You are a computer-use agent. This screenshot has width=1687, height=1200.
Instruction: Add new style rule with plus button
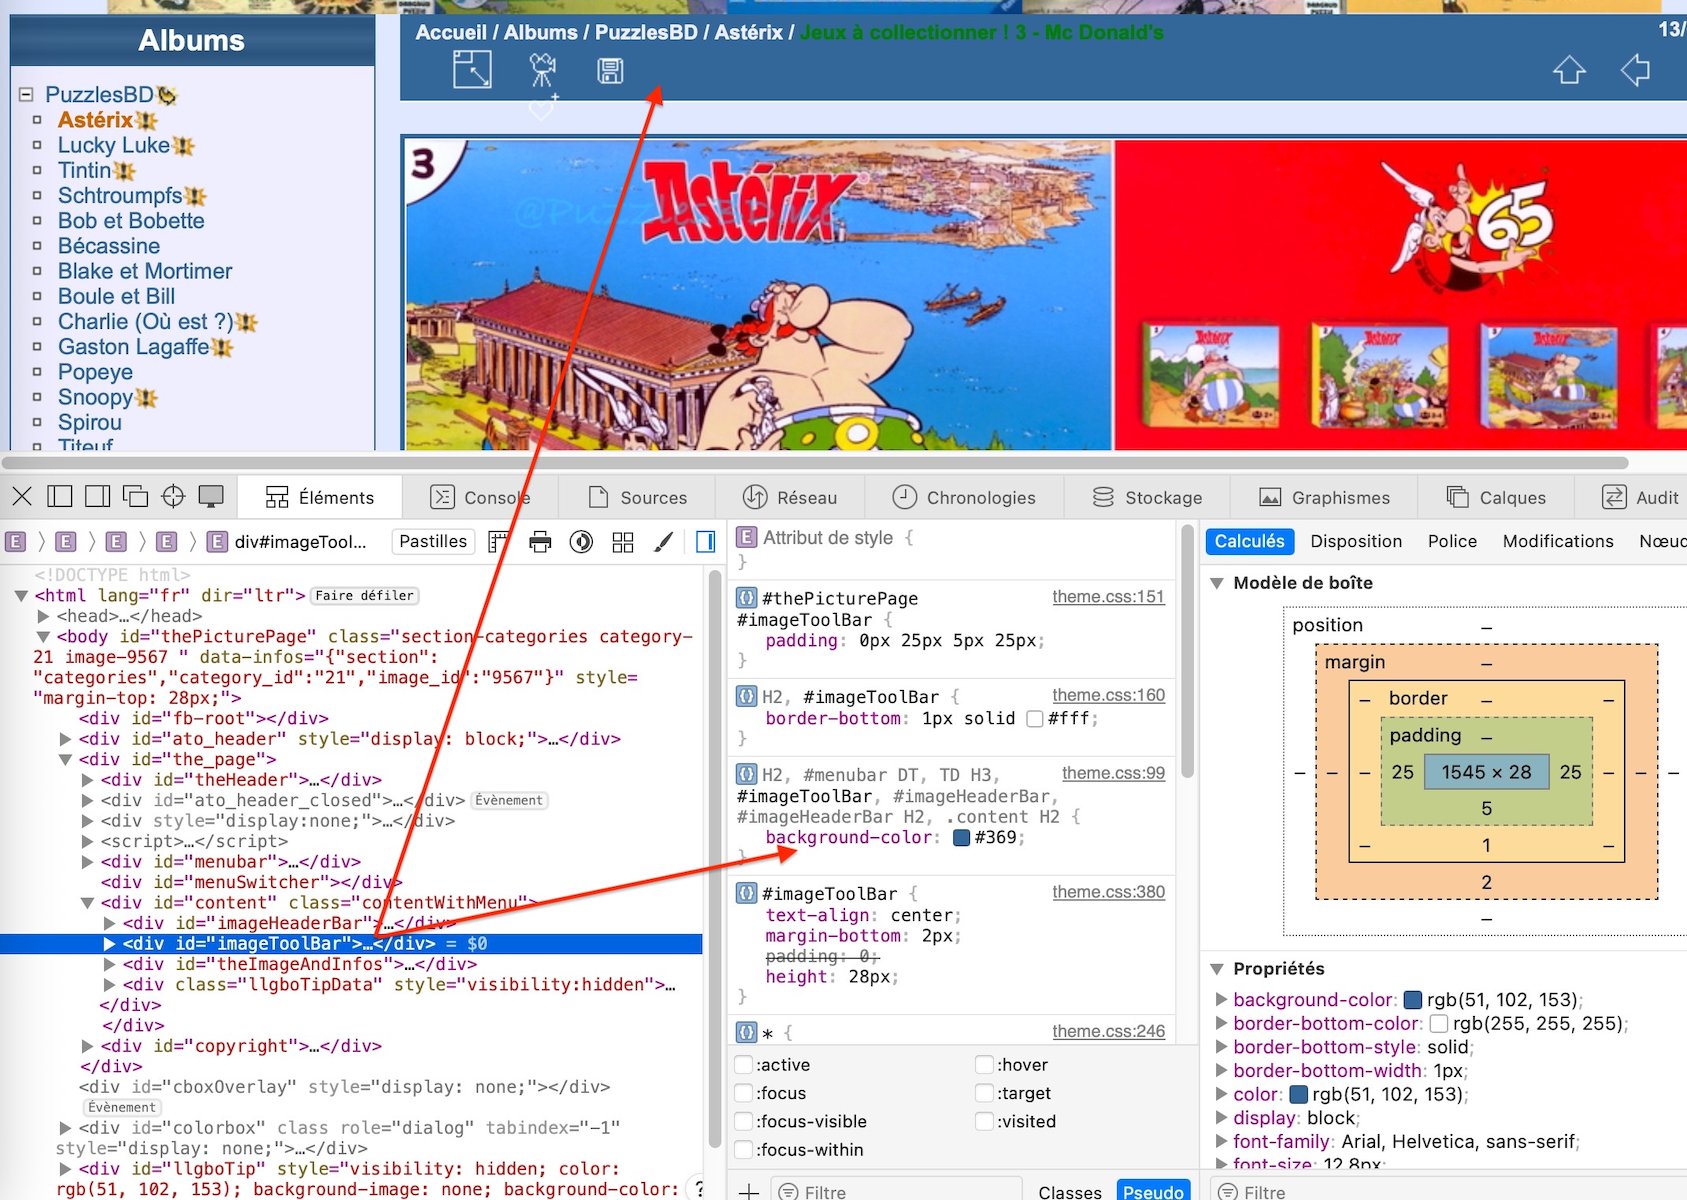click(x=749, y=1191)
